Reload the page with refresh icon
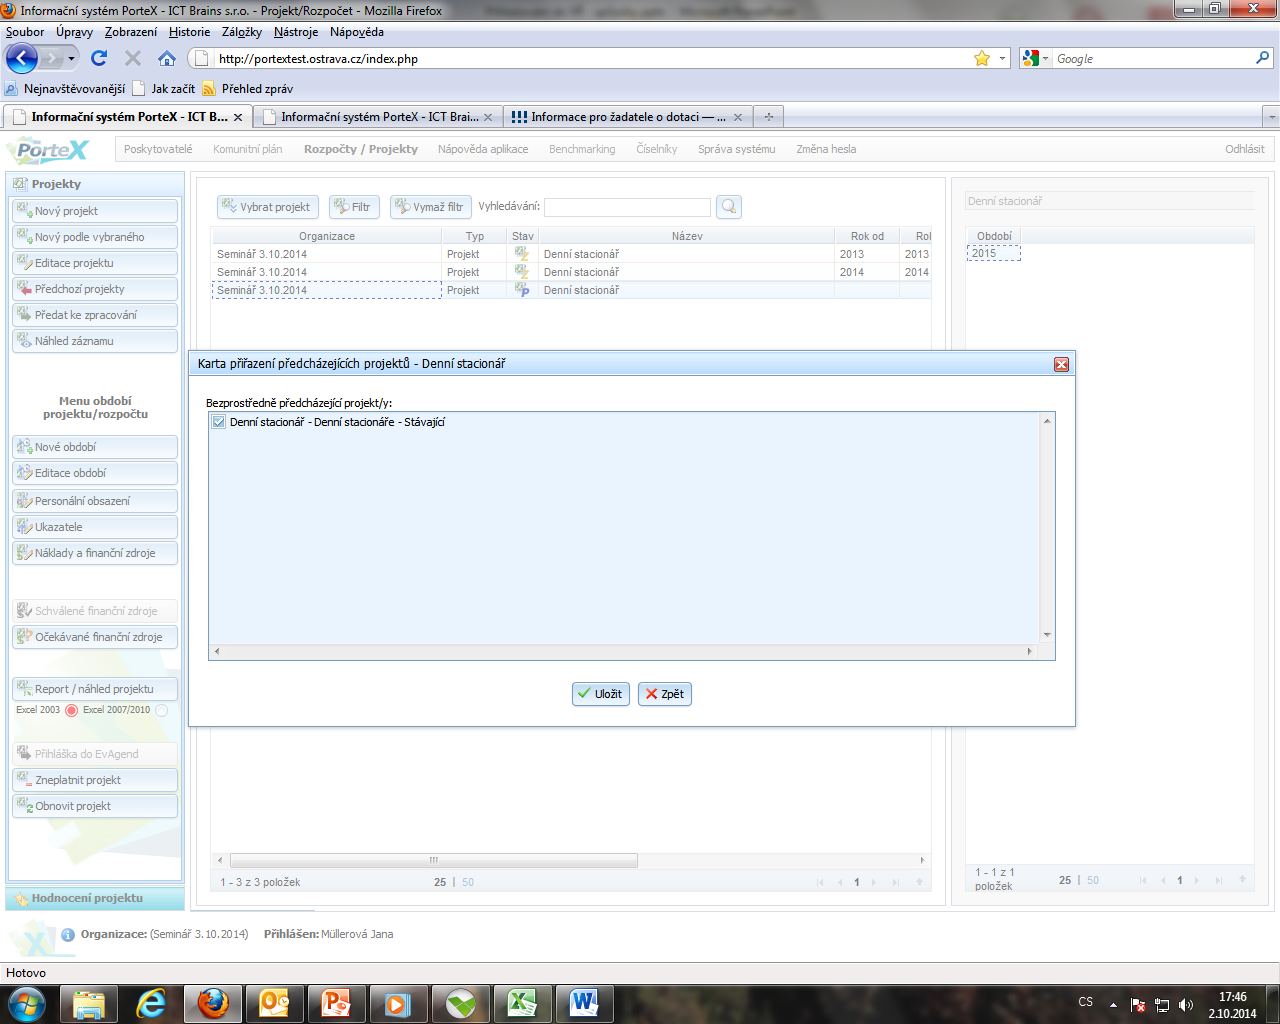Image resolution: width=1280 pixels, height=1024 pixels. coord(98,58)
